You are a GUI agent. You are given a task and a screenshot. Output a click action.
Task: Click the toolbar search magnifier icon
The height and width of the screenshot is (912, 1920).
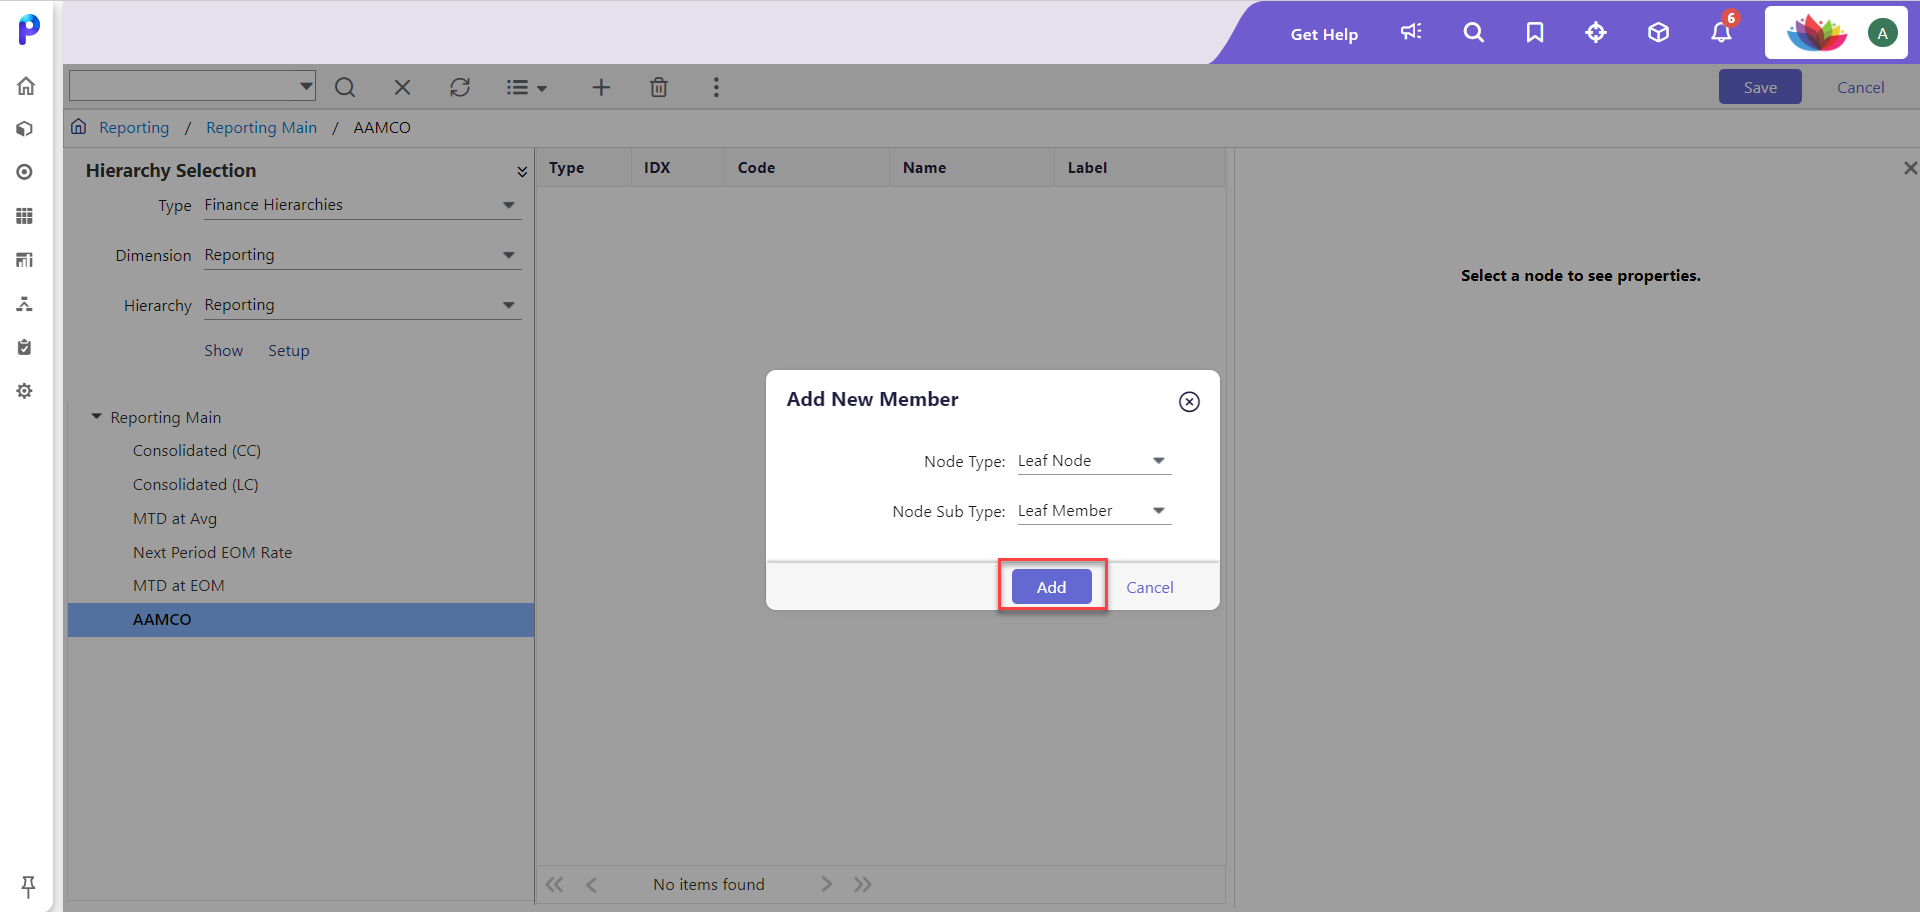(345, 88)
